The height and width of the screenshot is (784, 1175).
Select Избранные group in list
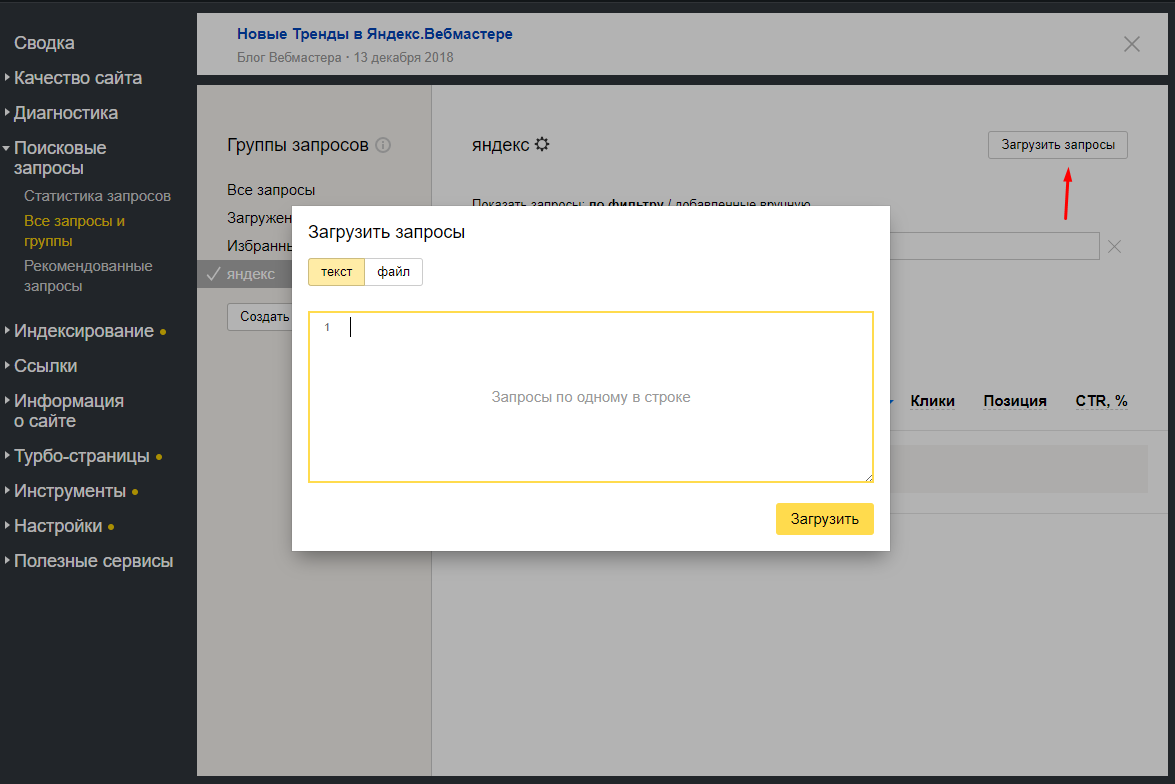259,246
